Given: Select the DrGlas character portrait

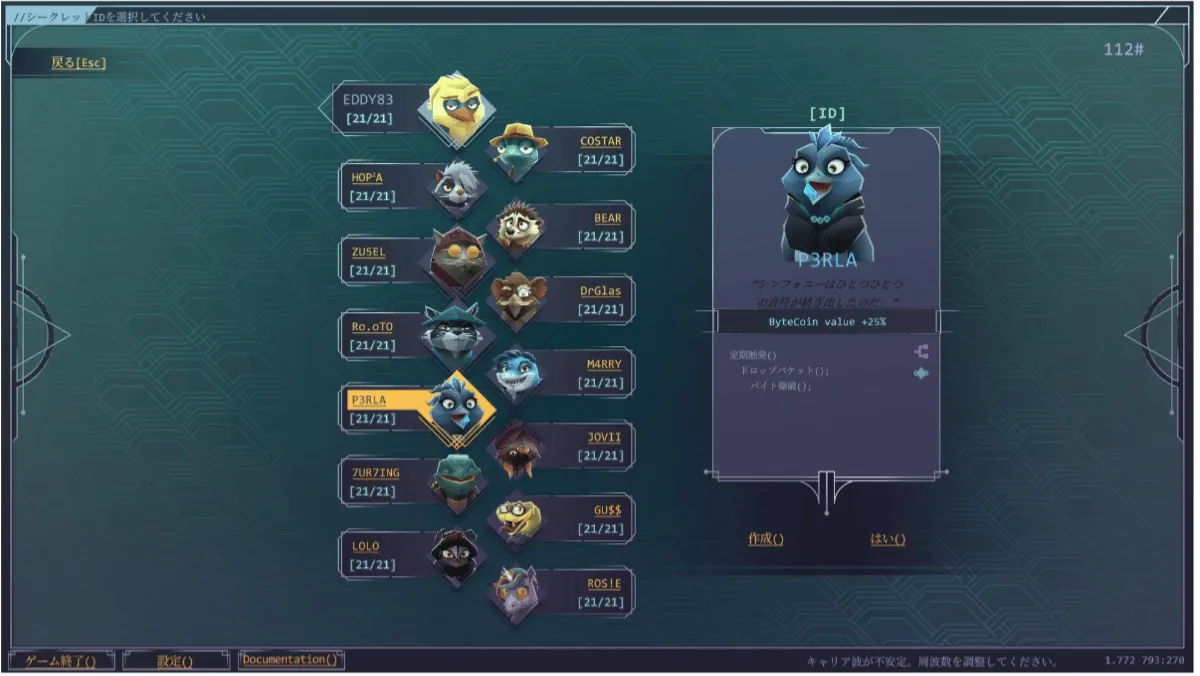Looking at the screenshot, I should (517, 299).
